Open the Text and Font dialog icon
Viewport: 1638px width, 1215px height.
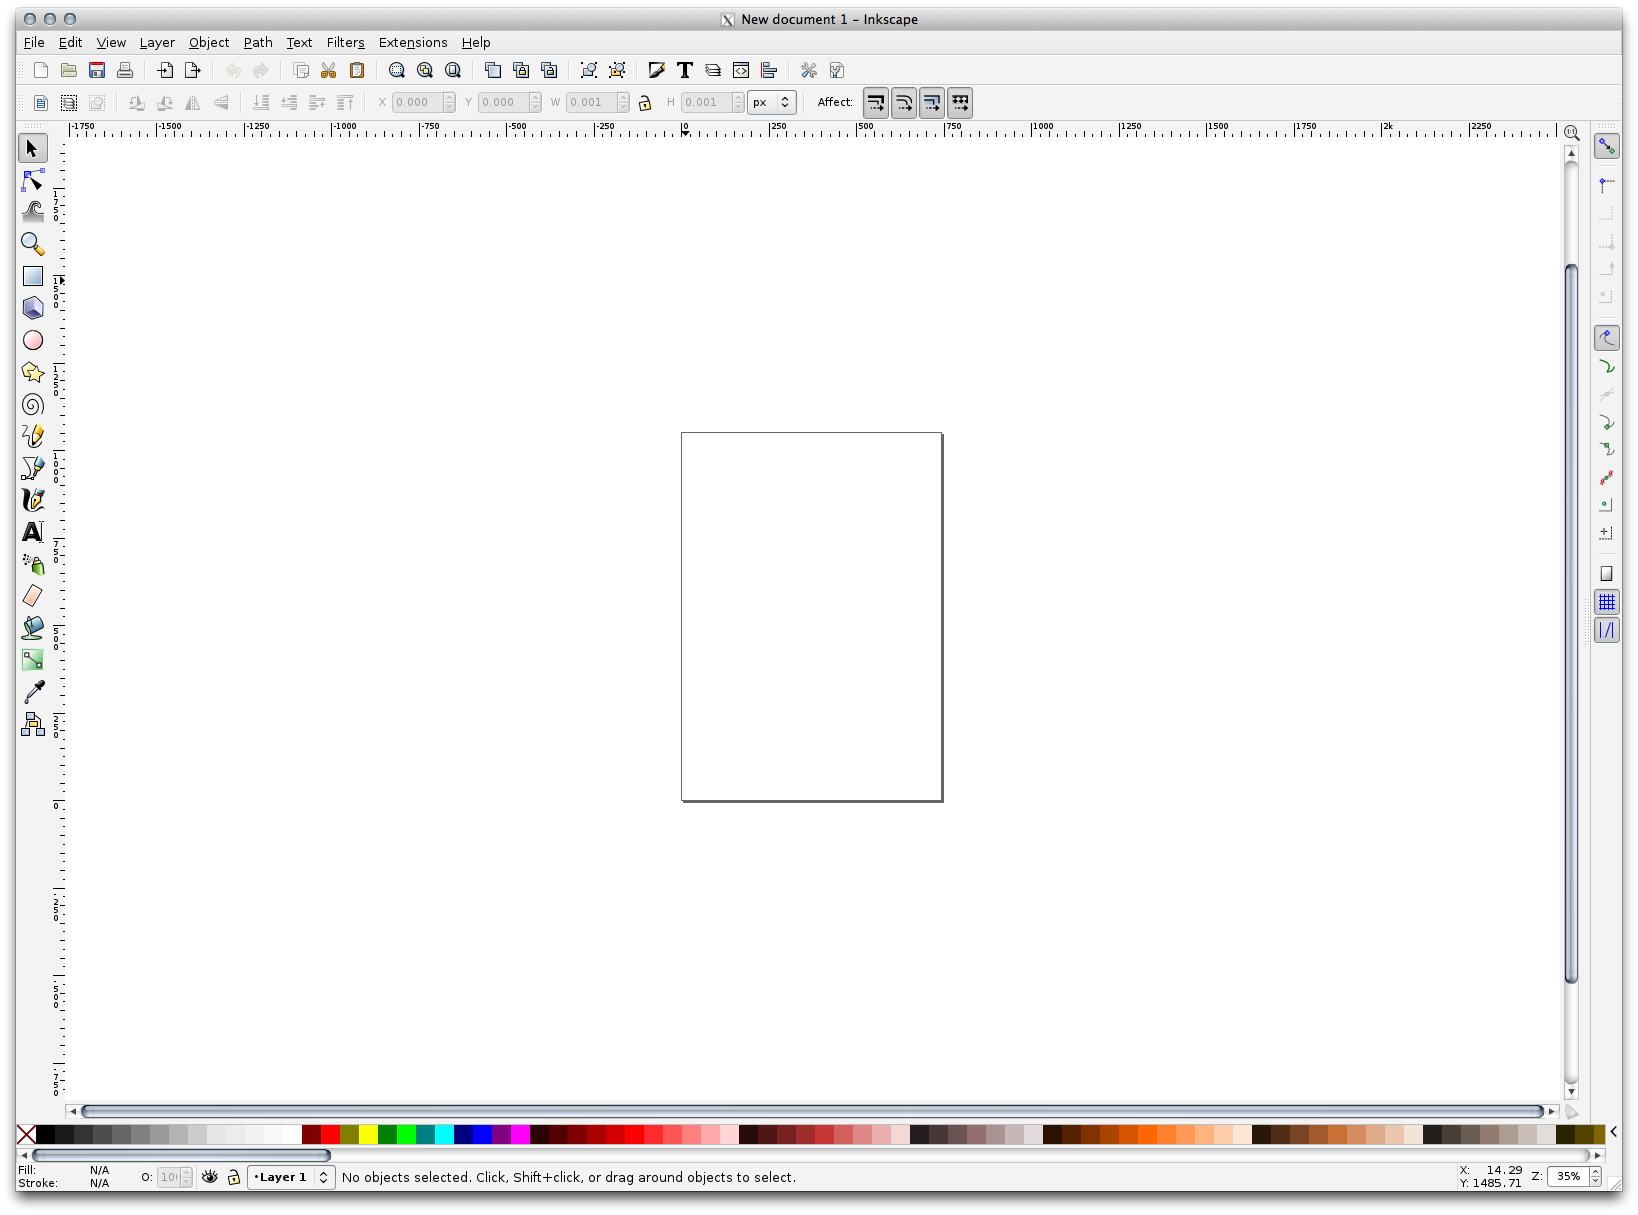pos(685,70)
